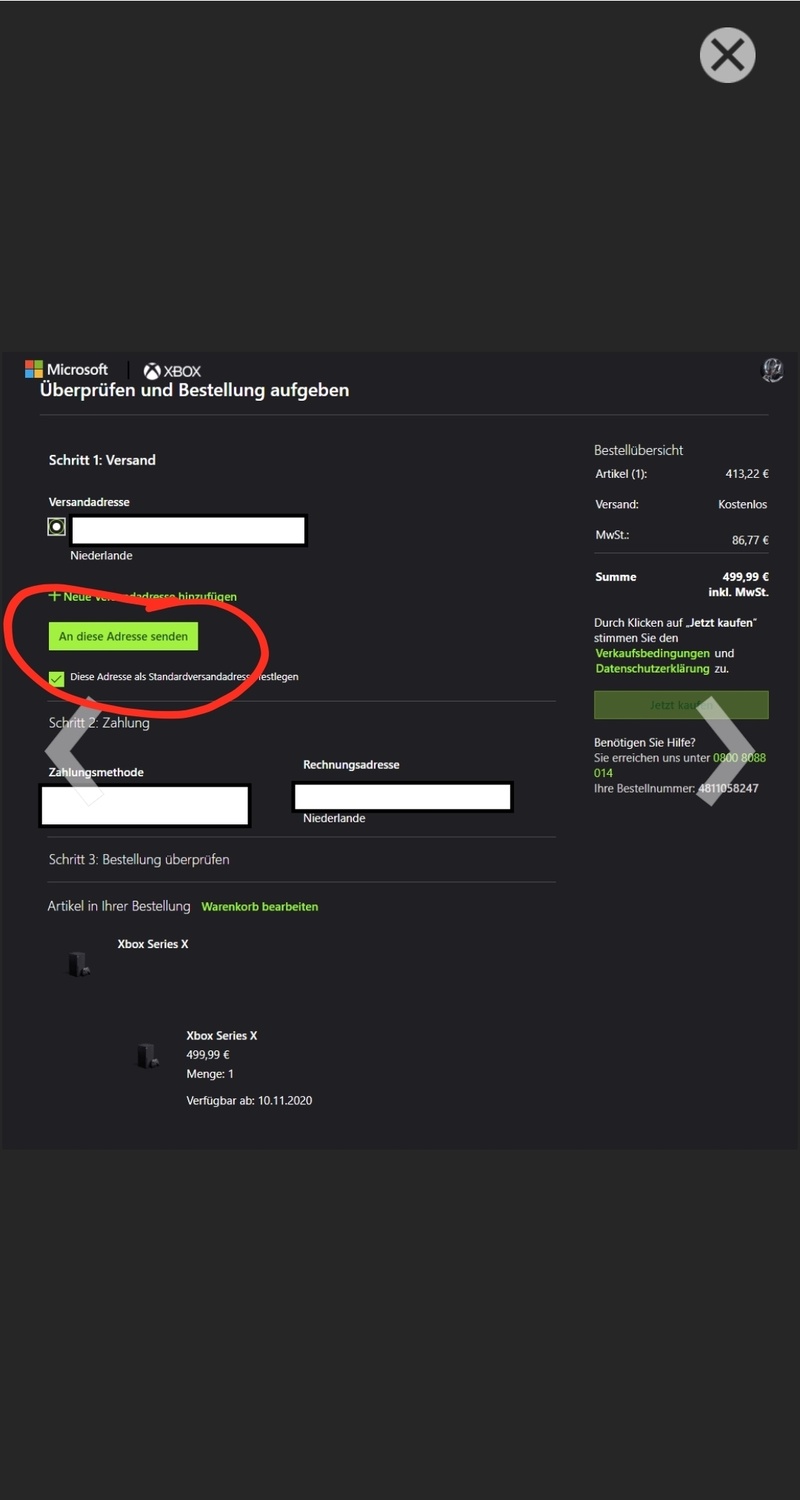Click the 0800 8088 014 help phone number
Viewport: 800px width, 1500px height.
pos(680,765)
